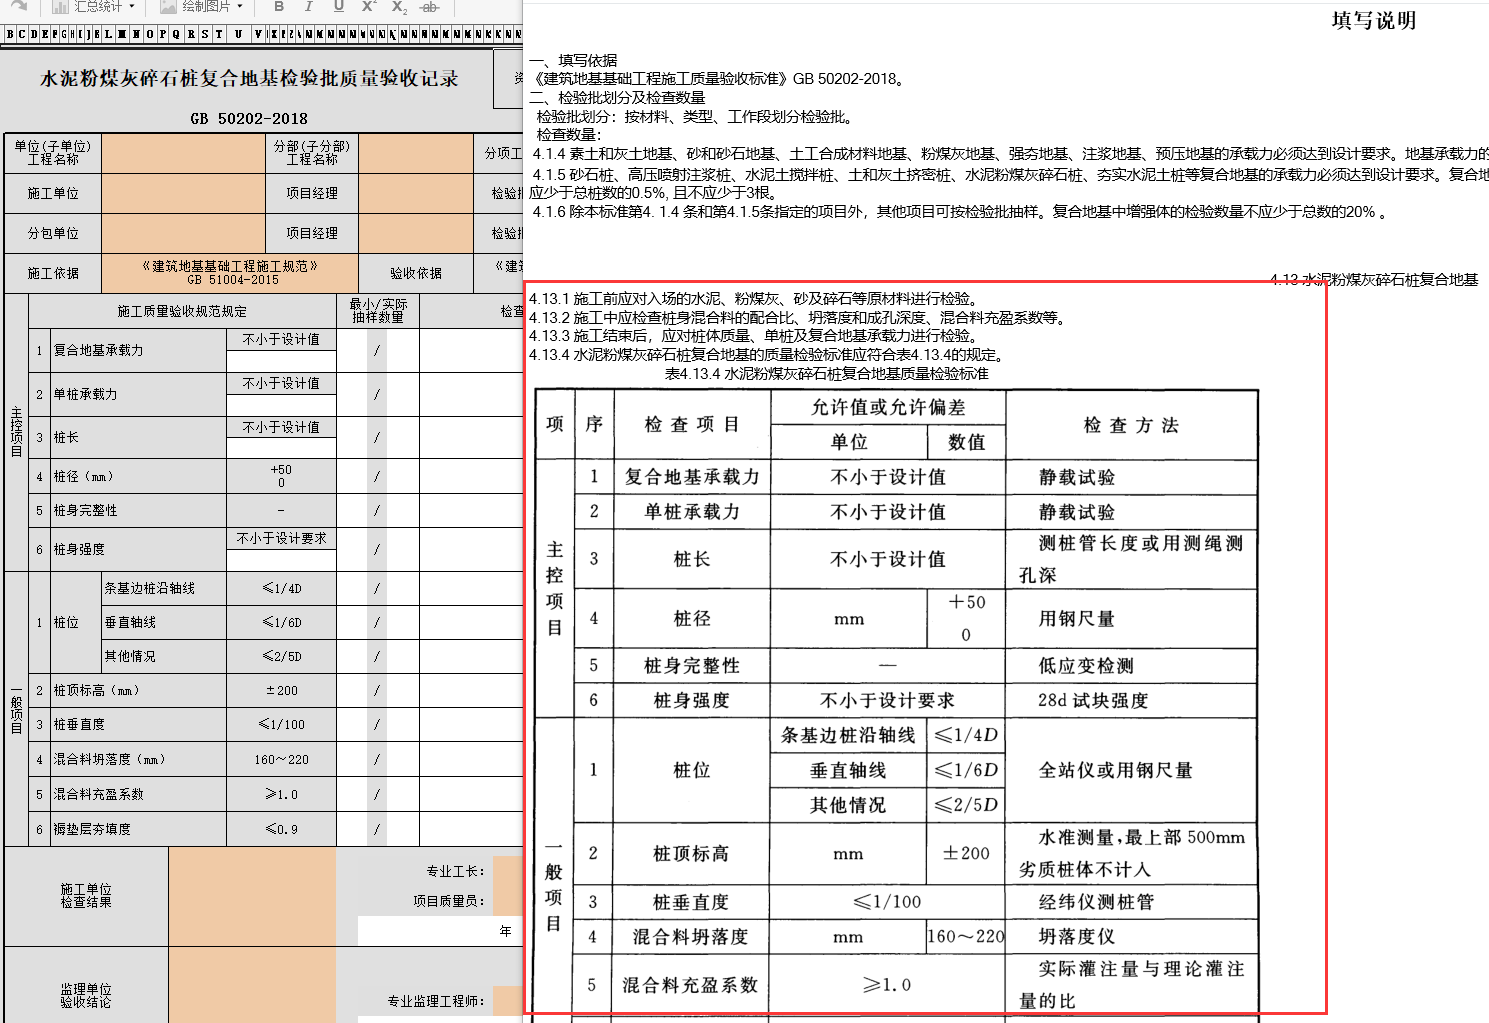The width and height of the screenshot is (1489, 1023).
Task: Click 项目经理 input cell in 施工单位 row
Action: [x=415, y=193]
